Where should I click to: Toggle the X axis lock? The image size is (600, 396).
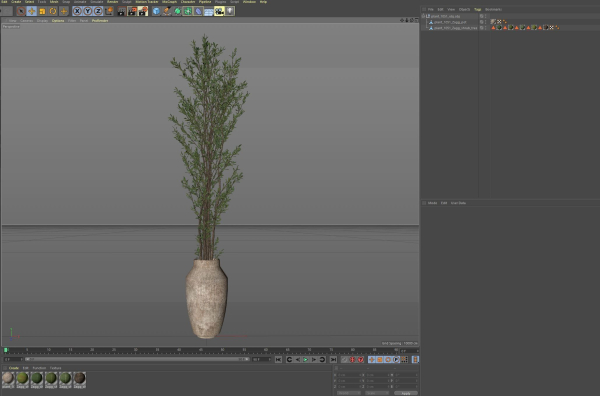click(77, 11)
